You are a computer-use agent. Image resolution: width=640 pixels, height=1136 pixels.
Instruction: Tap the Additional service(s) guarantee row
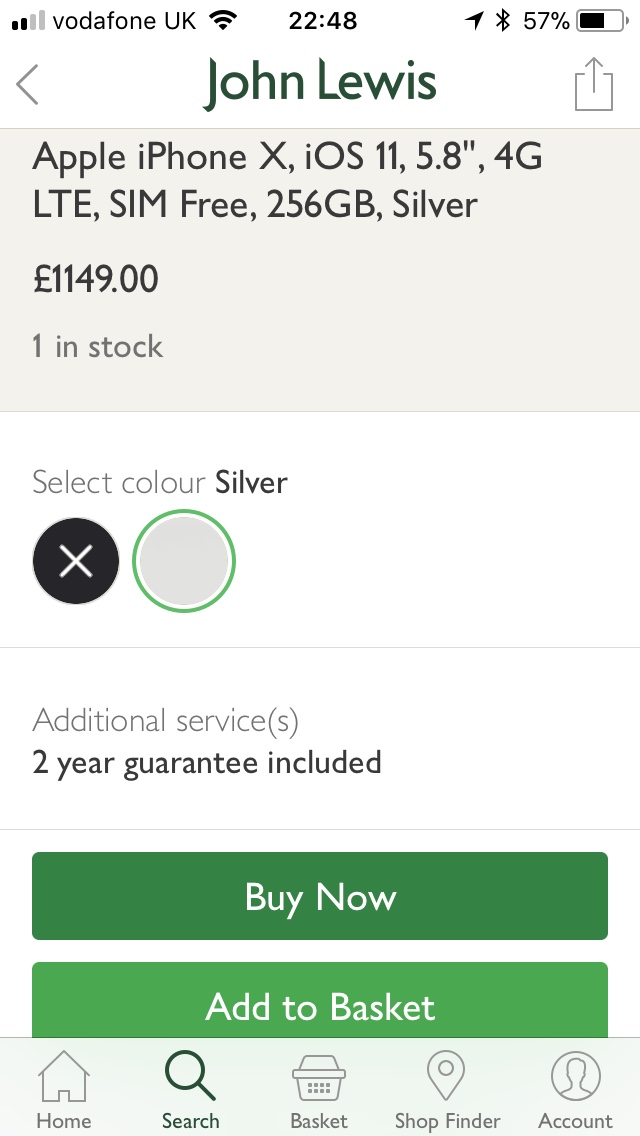207,742
